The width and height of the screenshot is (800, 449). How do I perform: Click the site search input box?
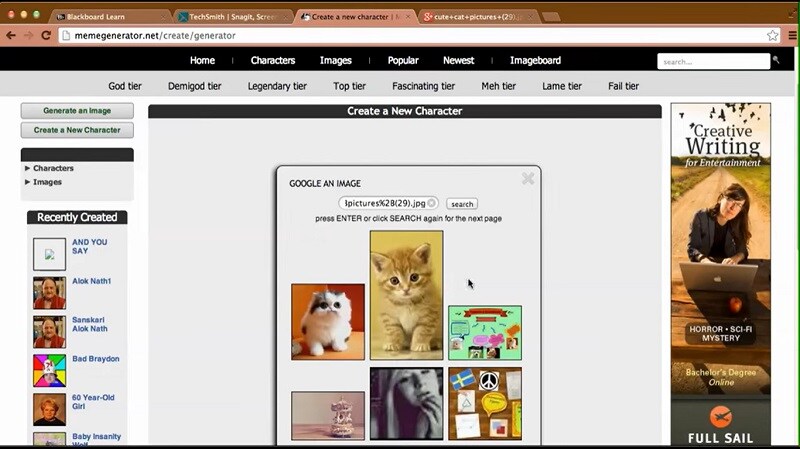[x=713, y=61]
